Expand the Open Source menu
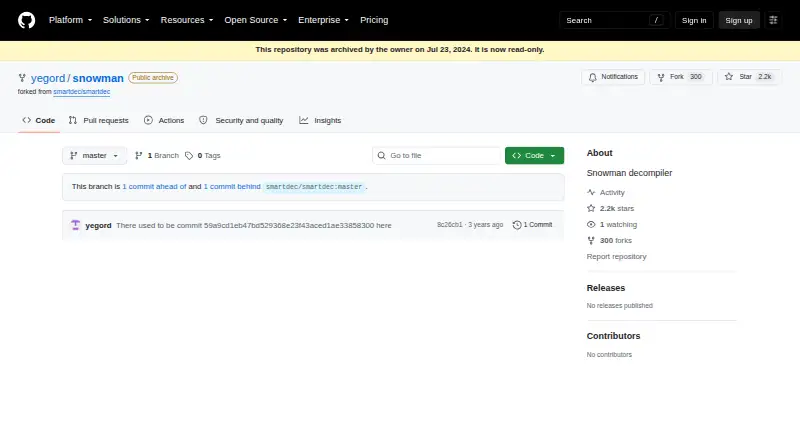The height and width of the screenshot is (440, 800). (x=256, y=20)
